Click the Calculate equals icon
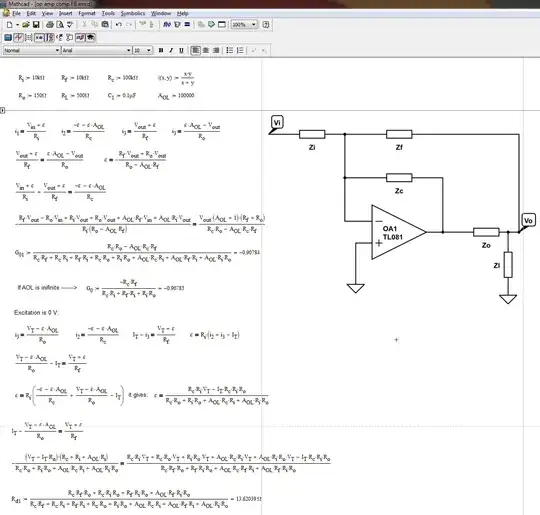 tap(187, 24)
